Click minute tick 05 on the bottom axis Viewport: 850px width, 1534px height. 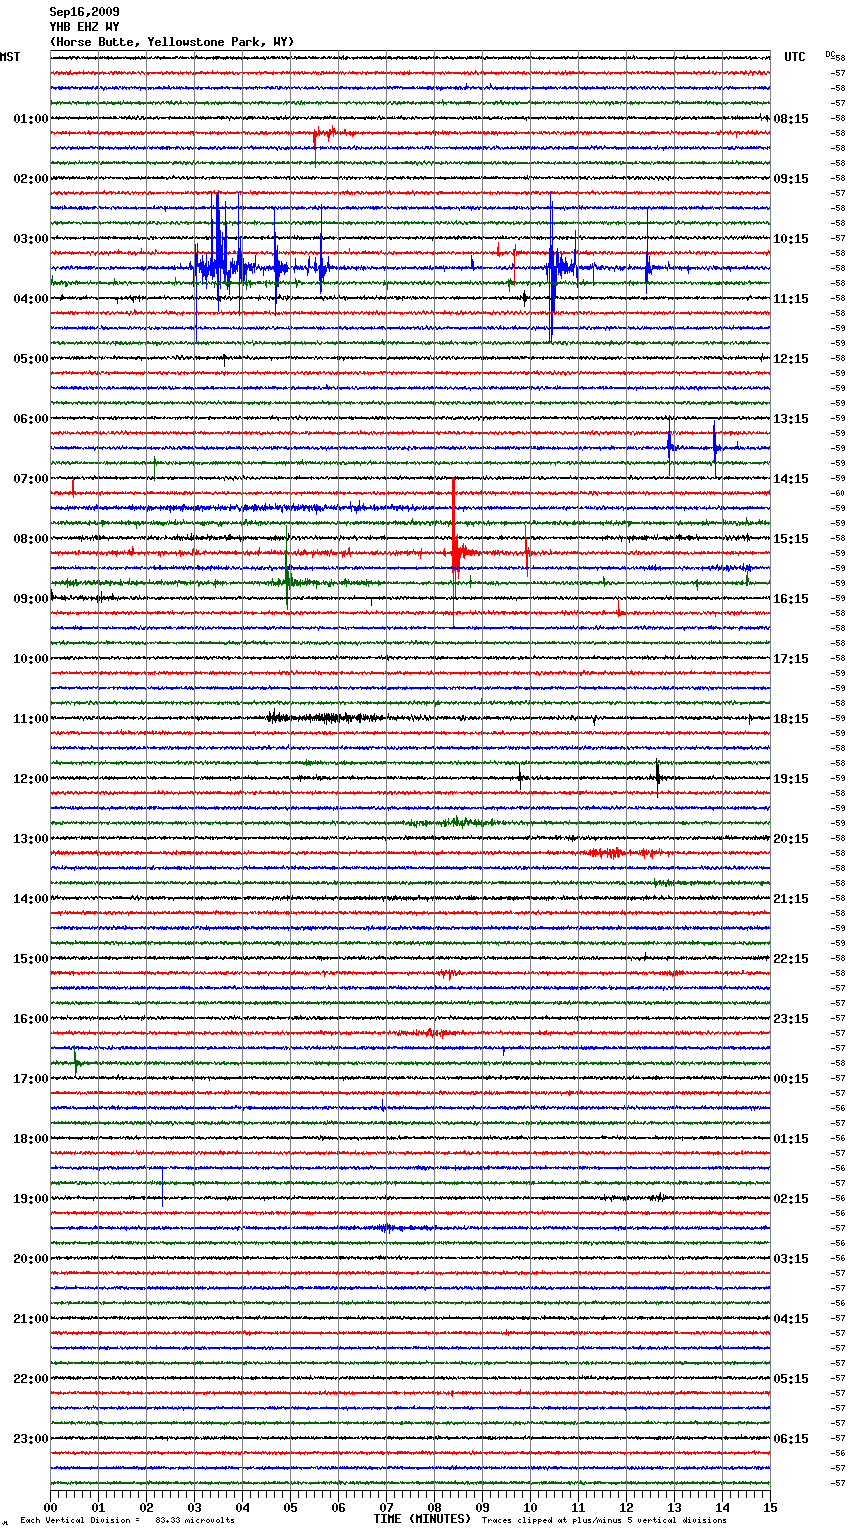[290, 1507]
